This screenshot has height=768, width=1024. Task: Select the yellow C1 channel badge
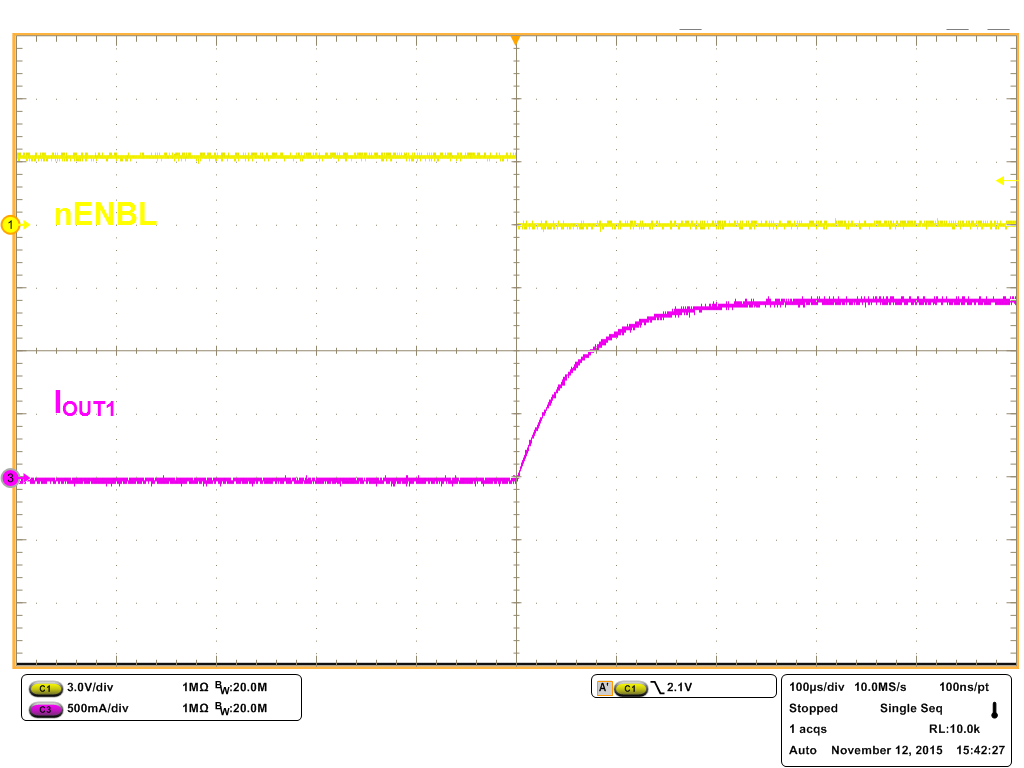pyautogui.click(x=45, y=688)
